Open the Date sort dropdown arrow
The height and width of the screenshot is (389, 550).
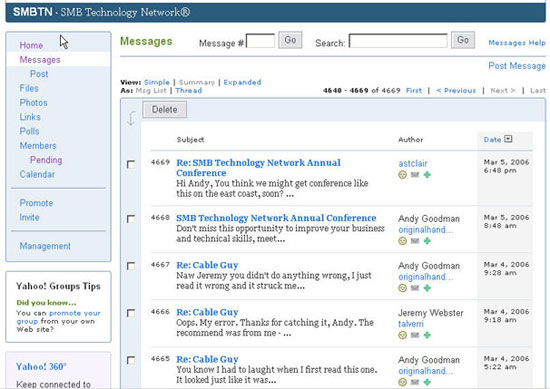508,139
